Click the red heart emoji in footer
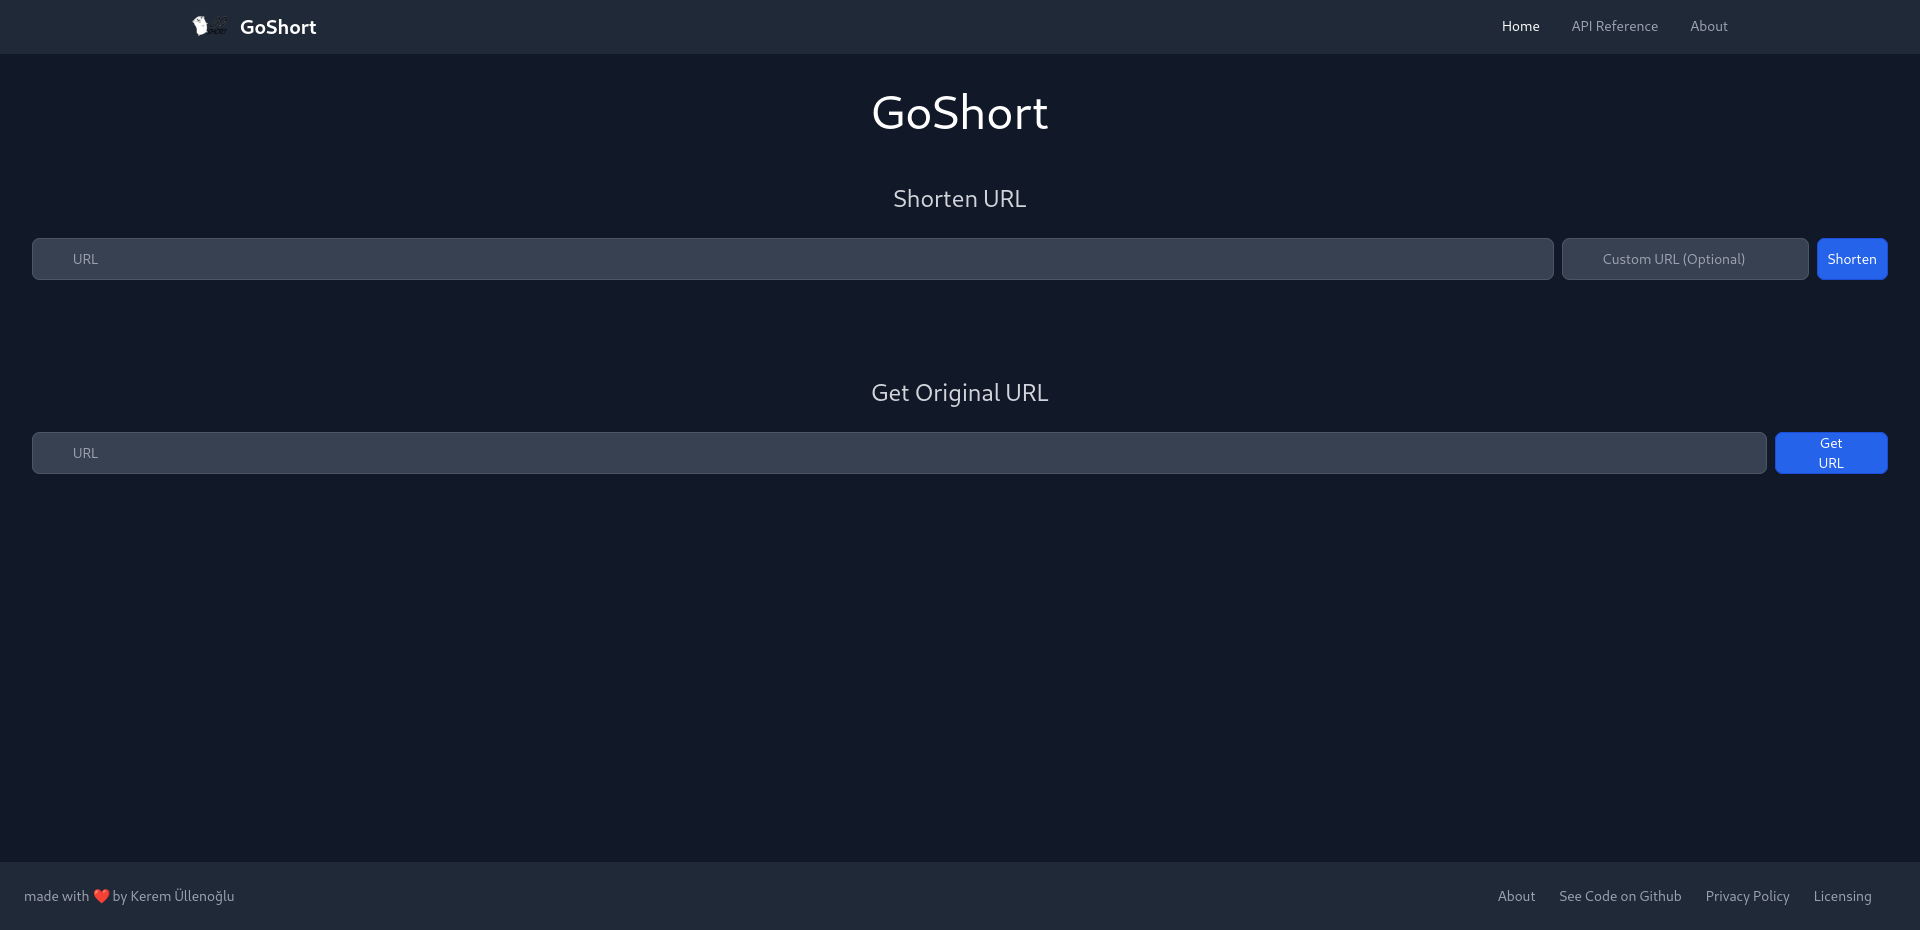 click(x=101, y=896)
